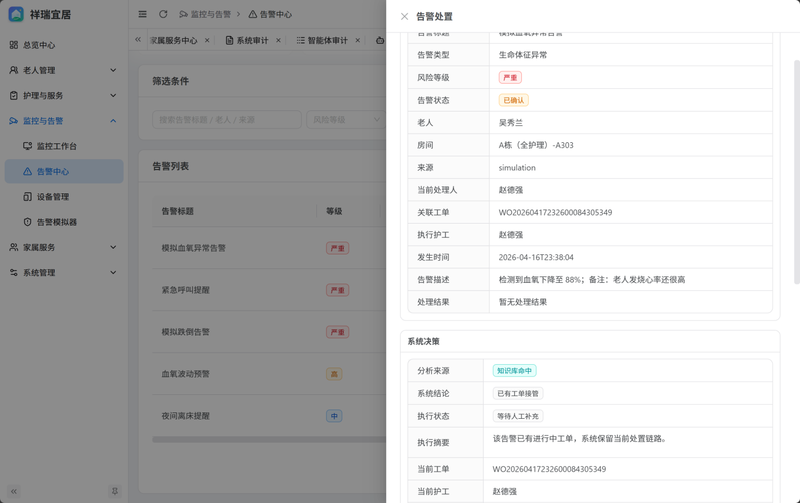800x503 pixels.
Task: Click the 系统决策 section header
Action: [423, 341]
